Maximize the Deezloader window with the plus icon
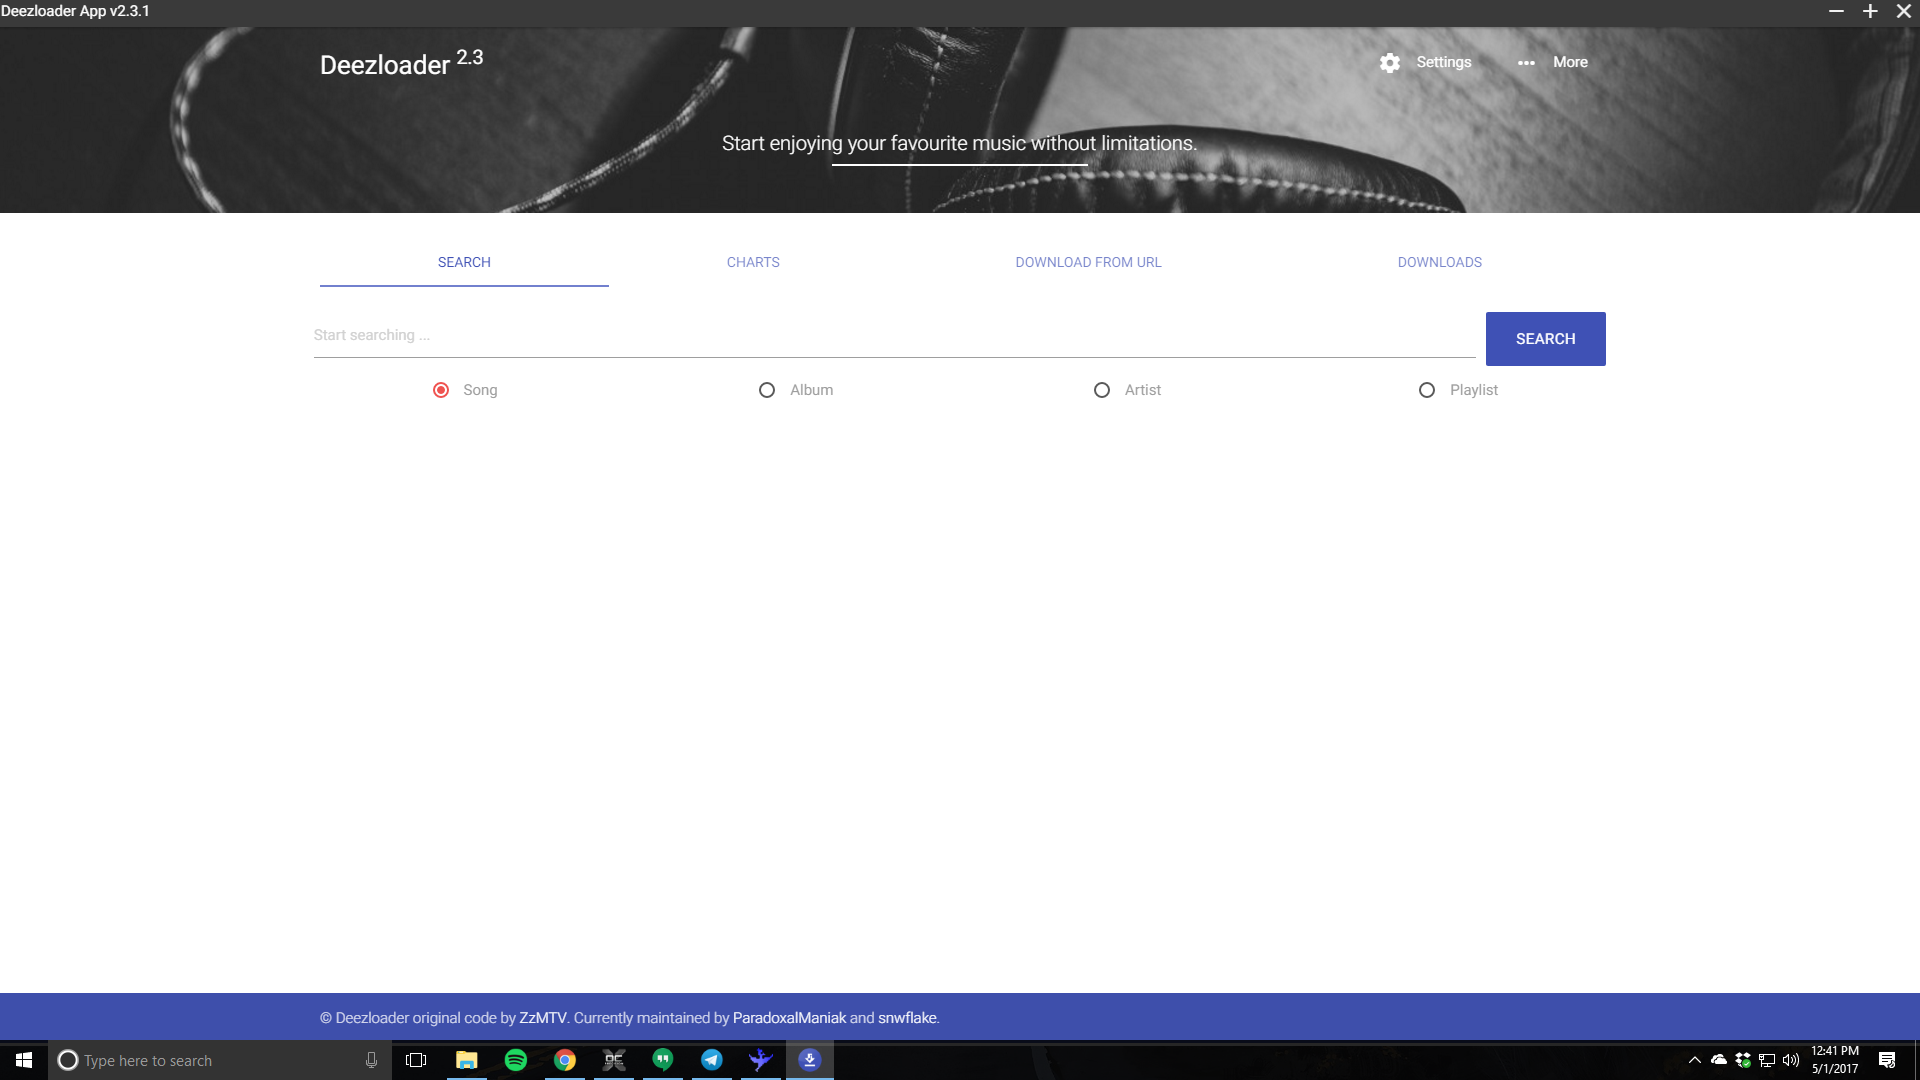 tap(1870, 11)
